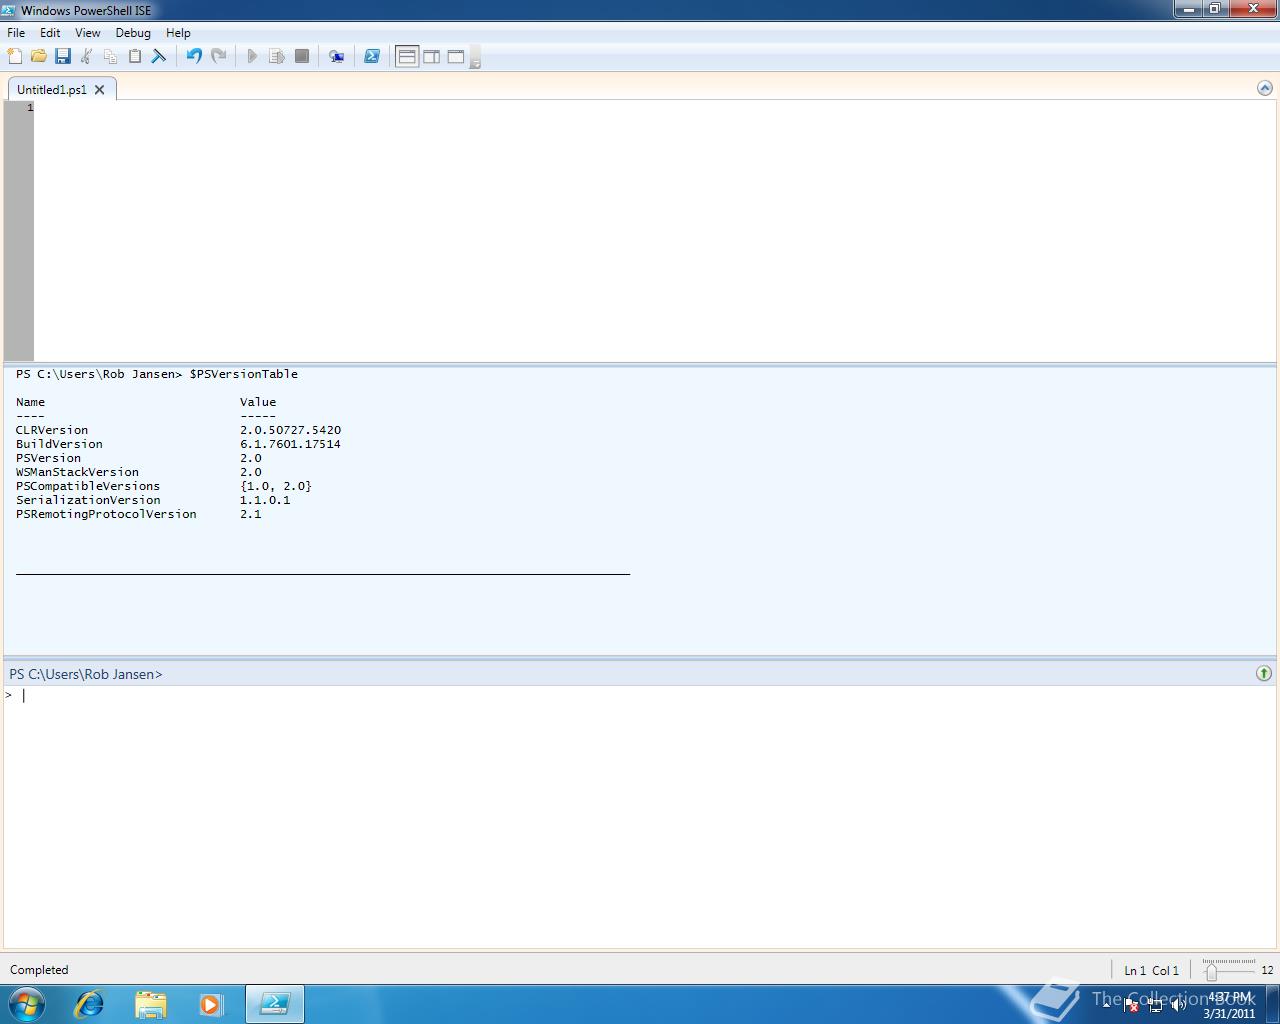The width and height of the screenshot is (1280, 1024).
Task: Save the script with the floppy disk icon
Action: [63, 57]
